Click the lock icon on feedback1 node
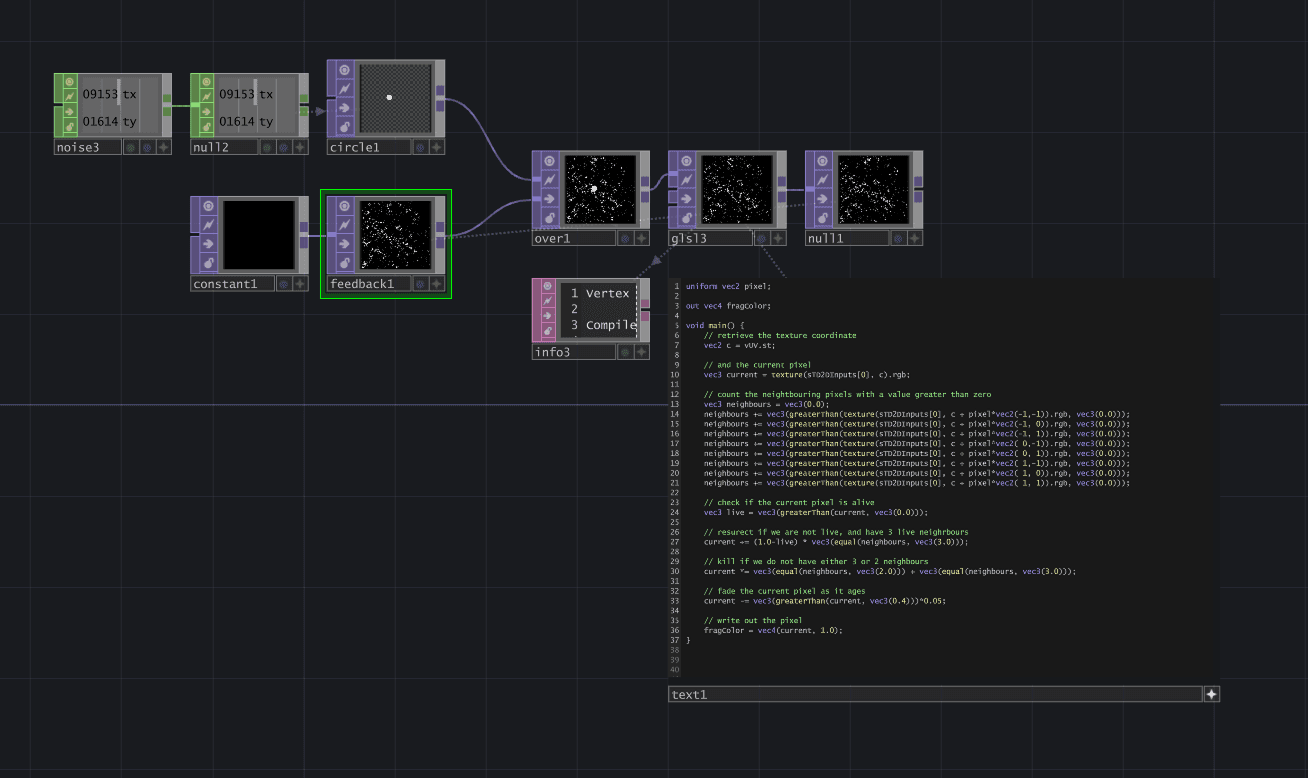 (343, 263)
